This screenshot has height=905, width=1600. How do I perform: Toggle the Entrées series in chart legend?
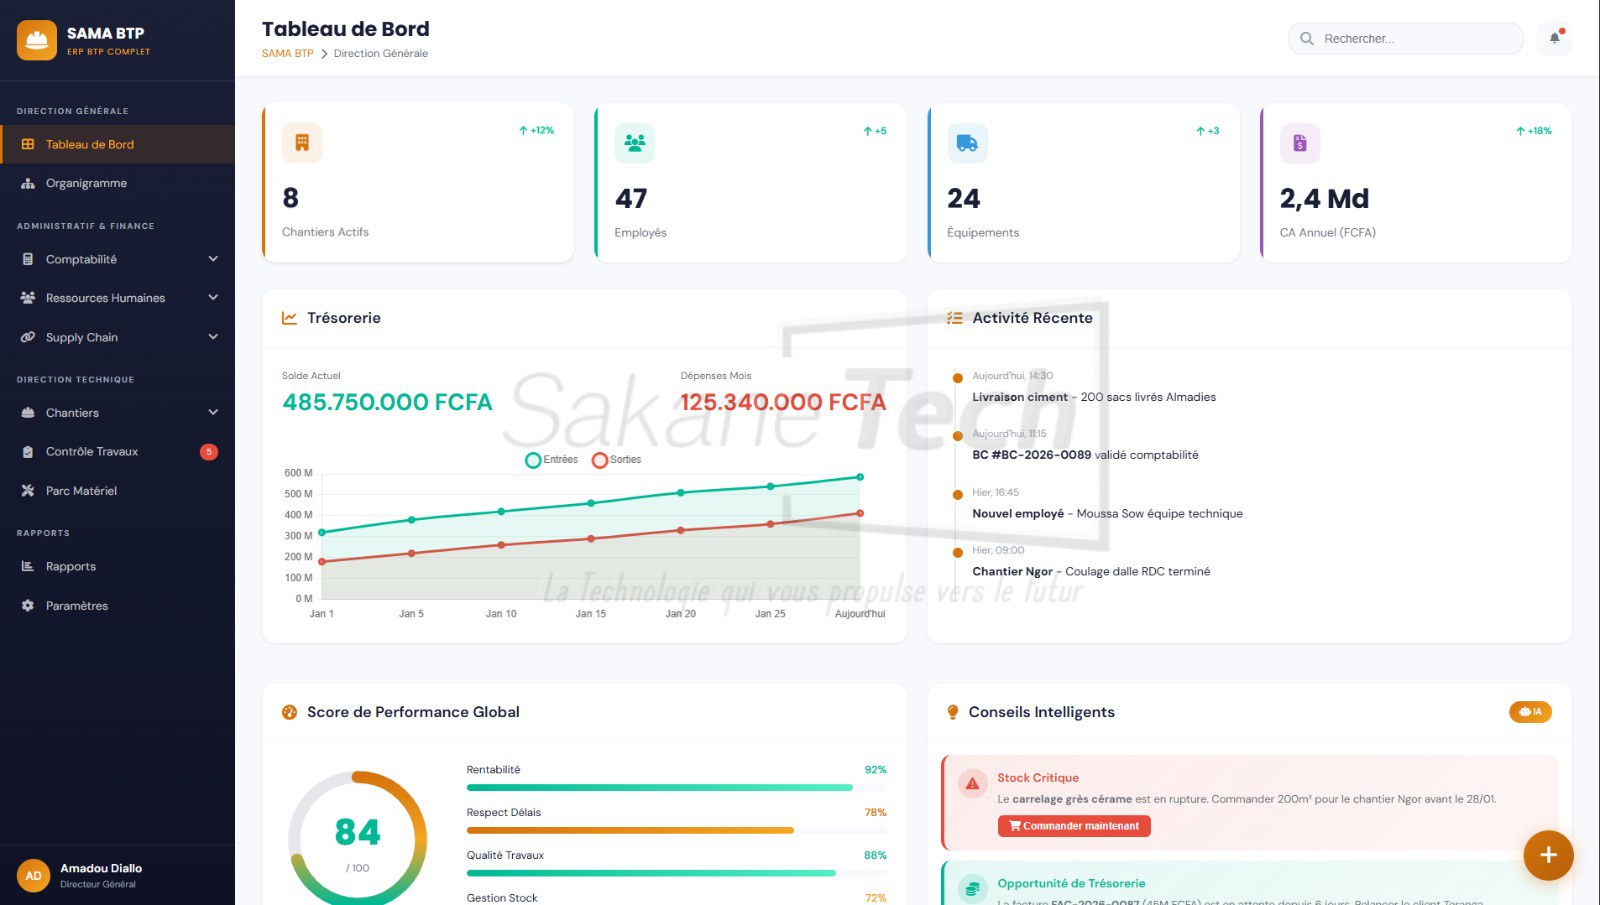click(x=552, y=460)
